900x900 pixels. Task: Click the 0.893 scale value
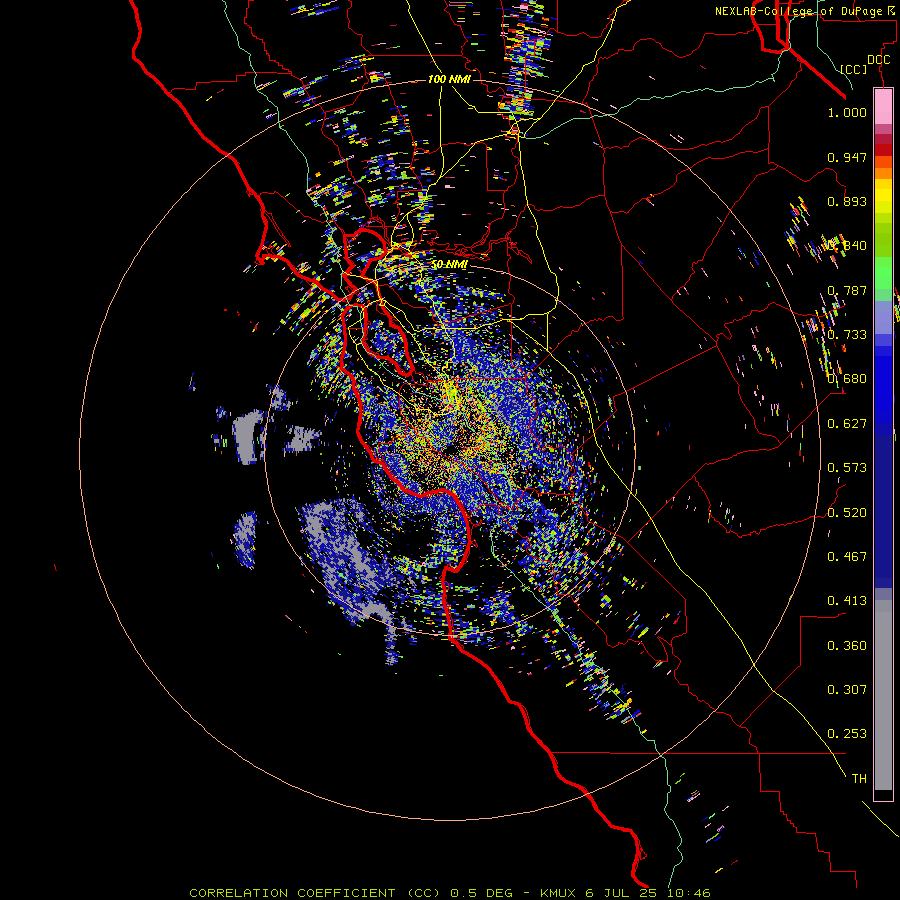[x=847, y=201]
